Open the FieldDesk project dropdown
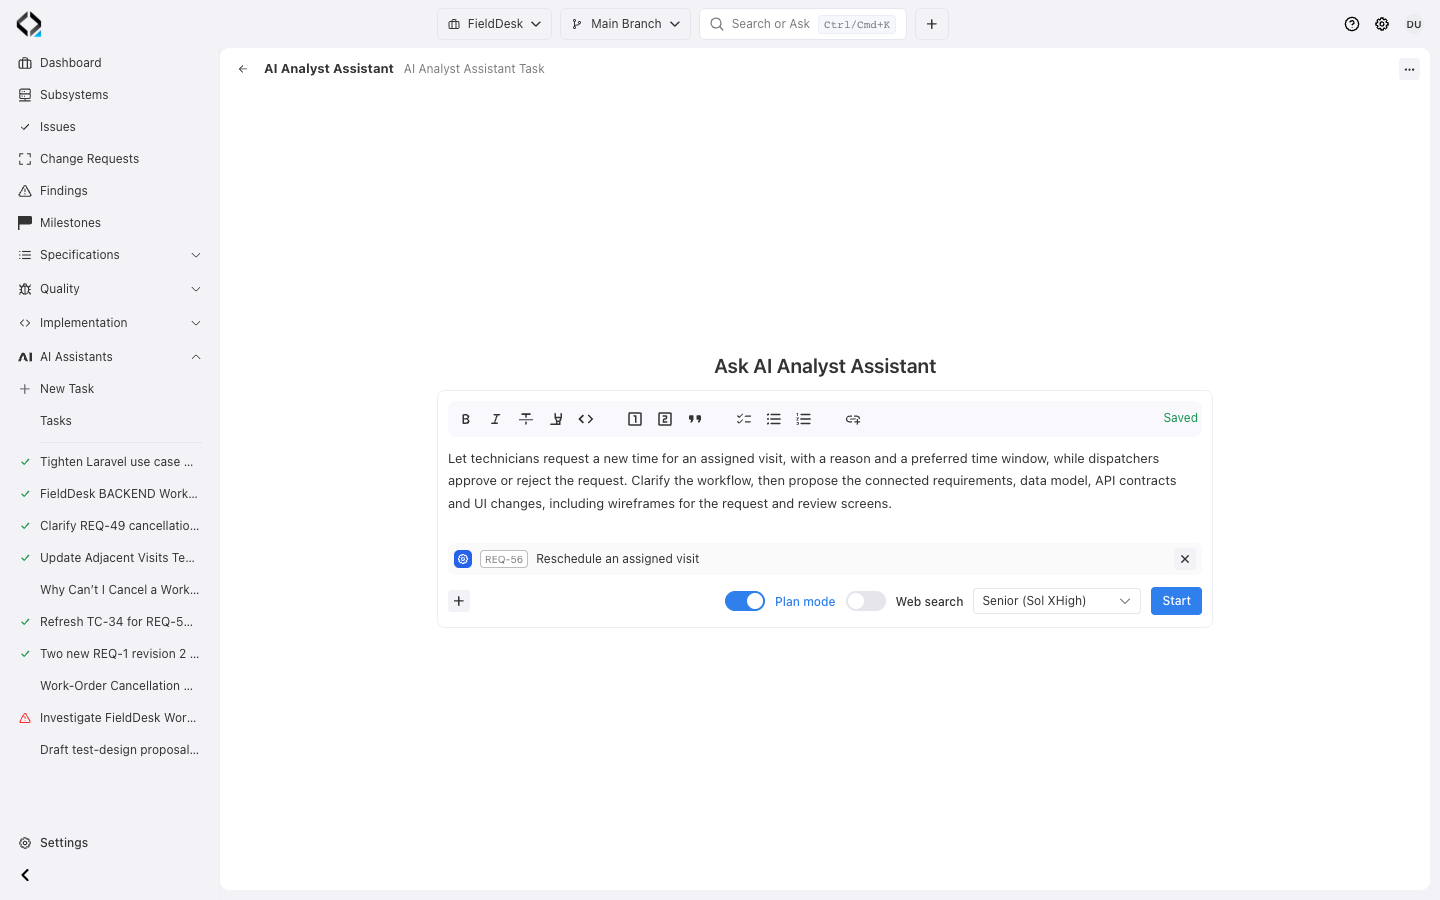Viewport: 1440px width, 900px height. click(x=494, y=24)
